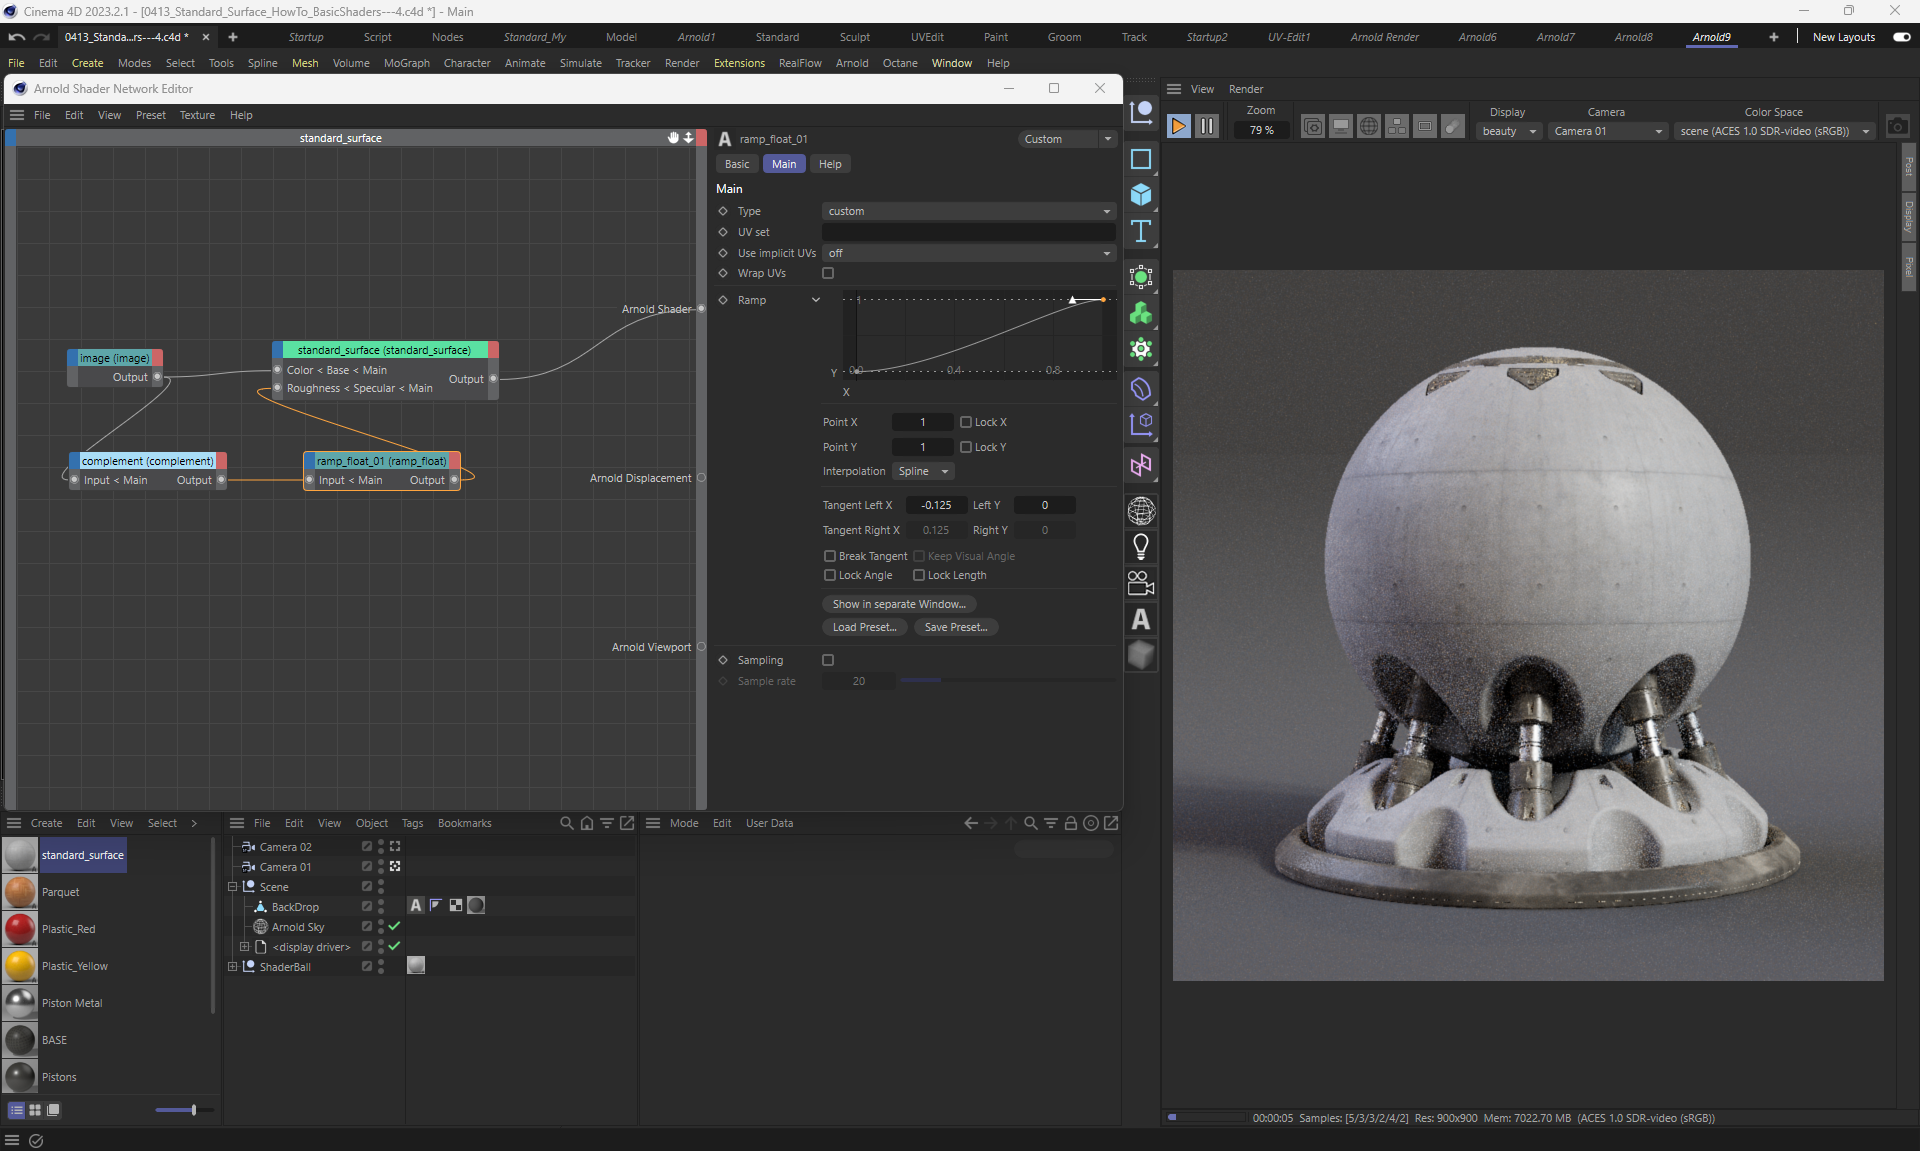This screenshot has height=1151, width=1920.
Task: Toggle the Break Tangent checkbox
Action: [x=829, y=556]
